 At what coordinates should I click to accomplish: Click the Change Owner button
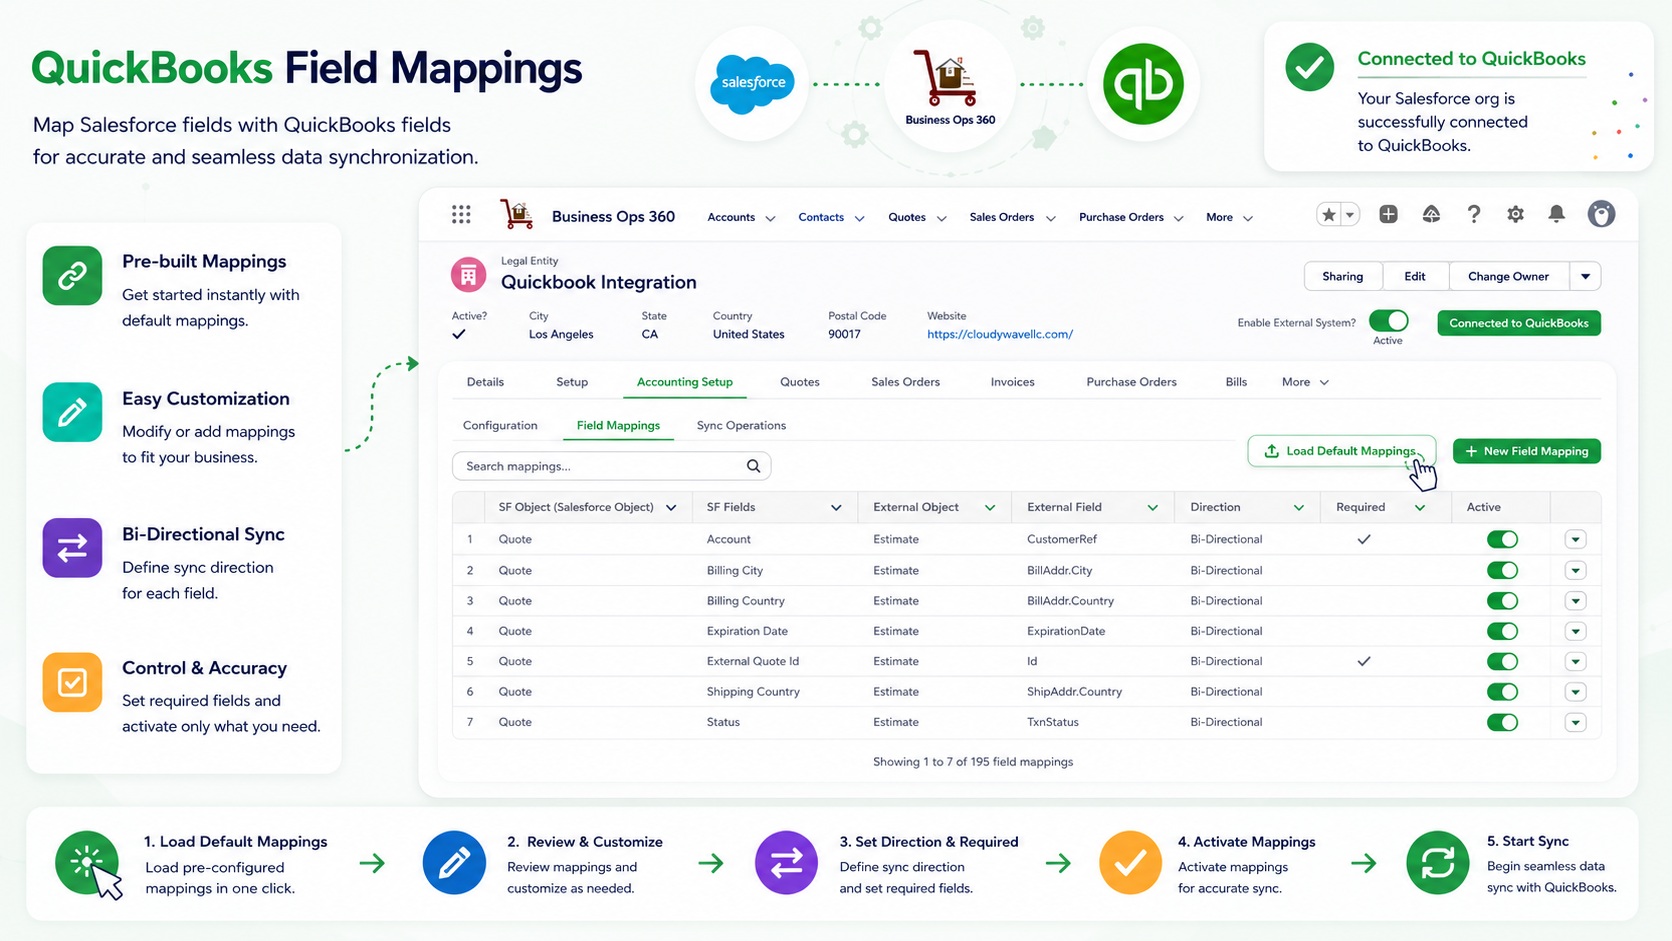coord(1508,276)
